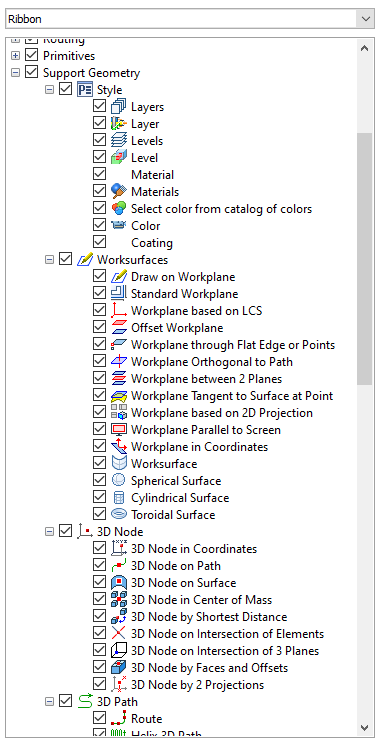Collapse the Style group
Image resolution: width=379 pixels, height=745 pixels.
(49, 90)
